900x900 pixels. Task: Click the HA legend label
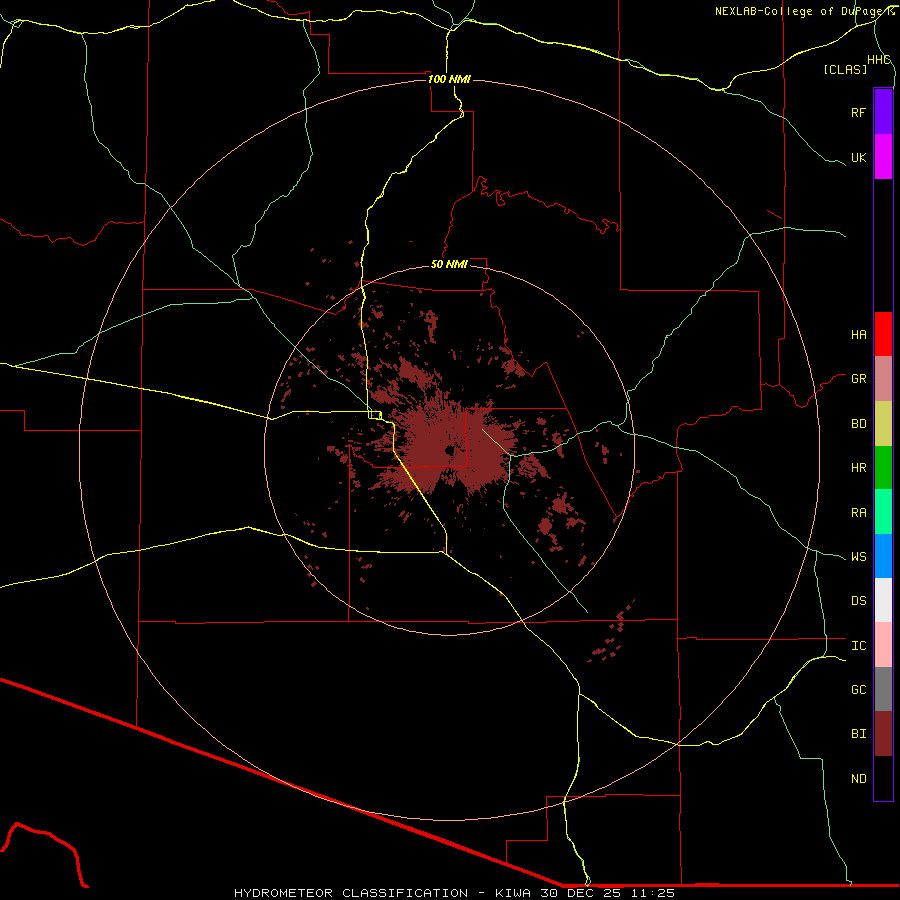tap(858, 335)
